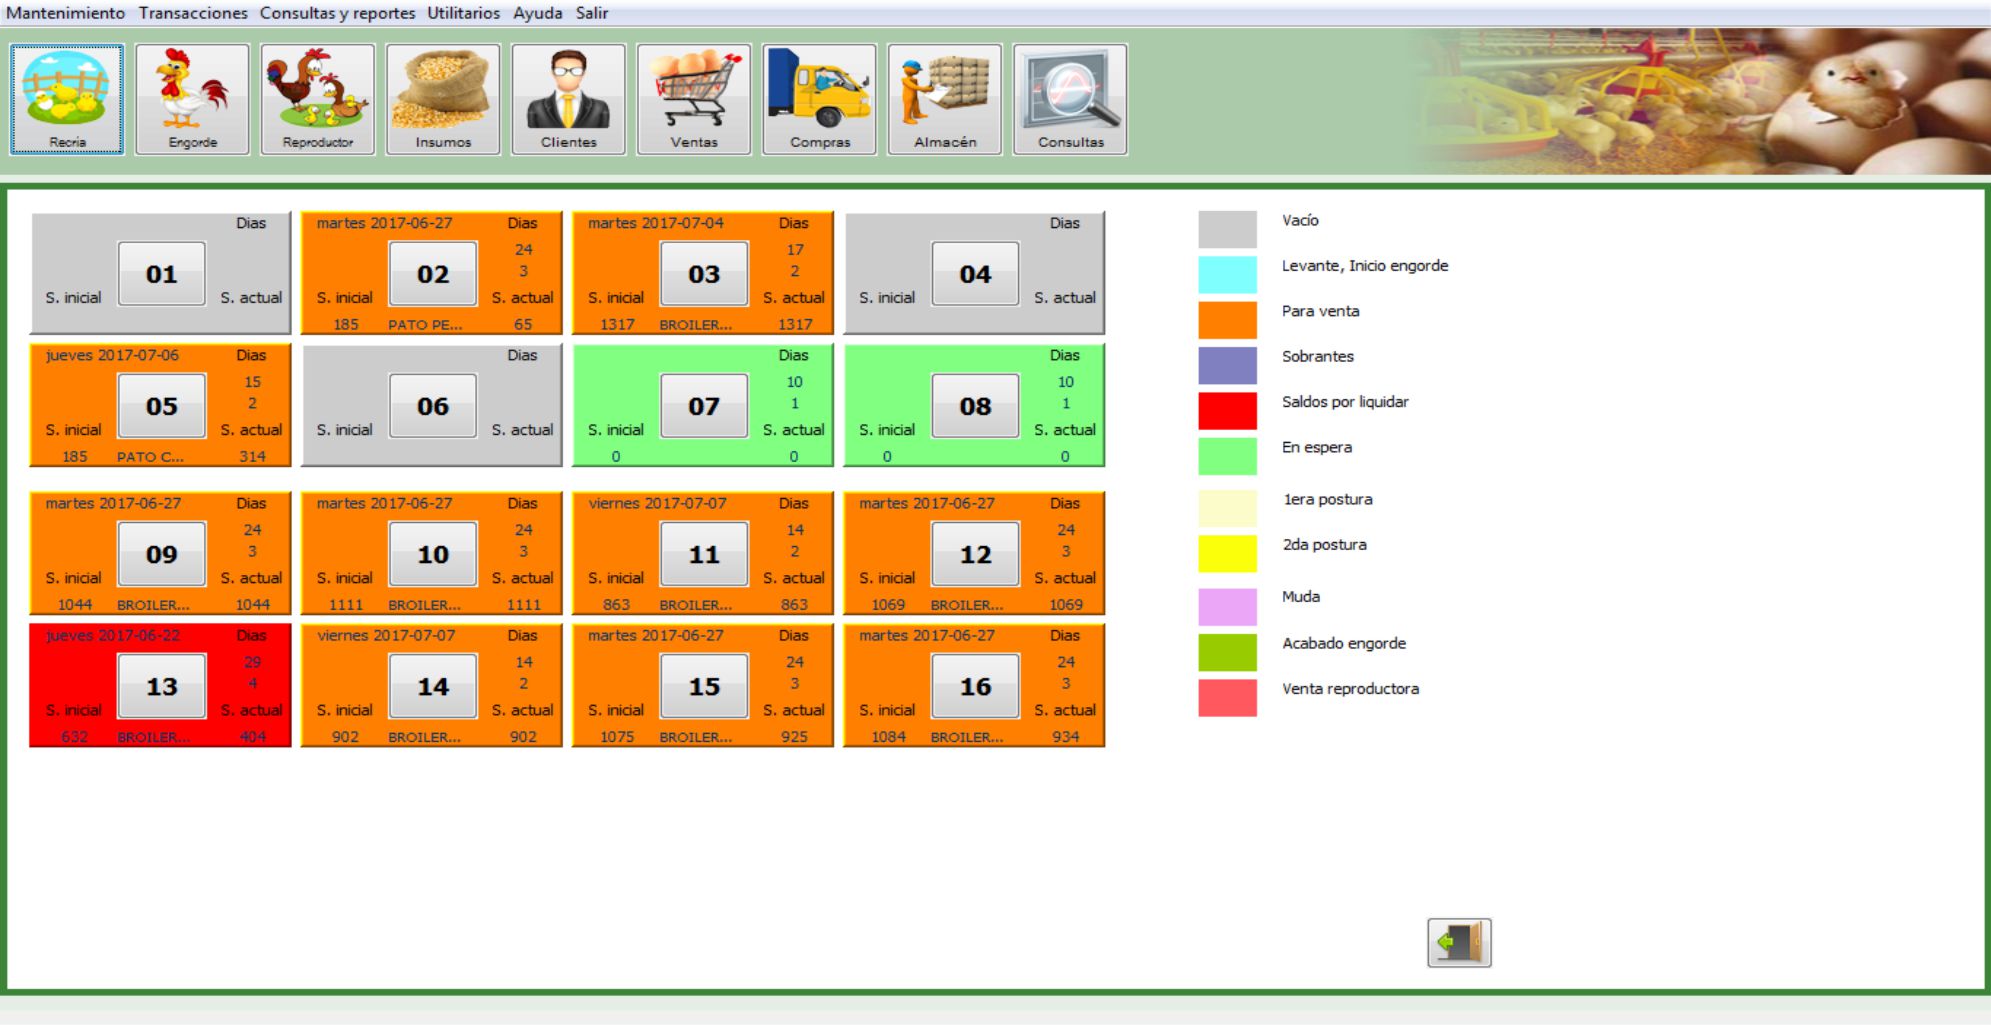Image resolution: width=1991 pixels, height=1025 pixels.
Task: Click the date header on pen 11
Action: [x=657, y=503]
